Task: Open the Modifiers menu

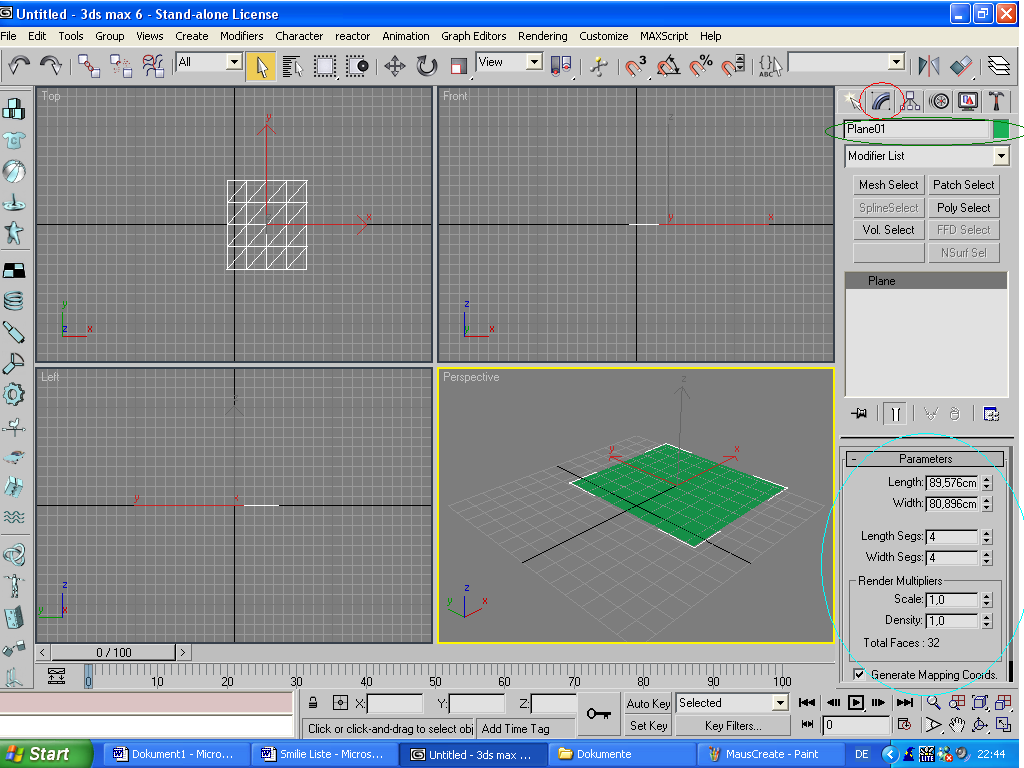Action: (241, 36)
